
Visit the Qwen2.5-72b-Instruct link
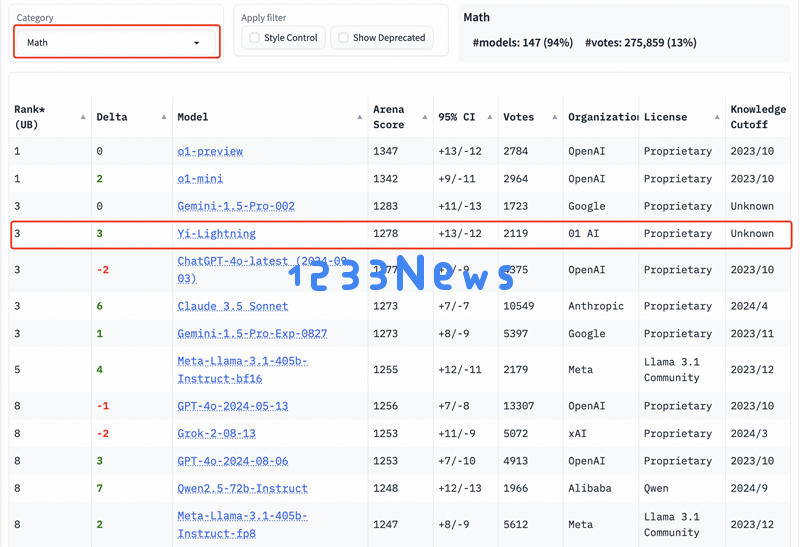[242, 489]
